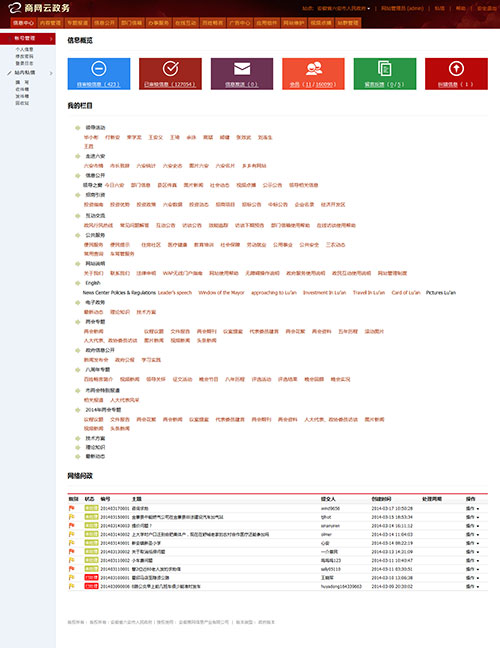Open the approaching to Lu'an link

(274, 293)
